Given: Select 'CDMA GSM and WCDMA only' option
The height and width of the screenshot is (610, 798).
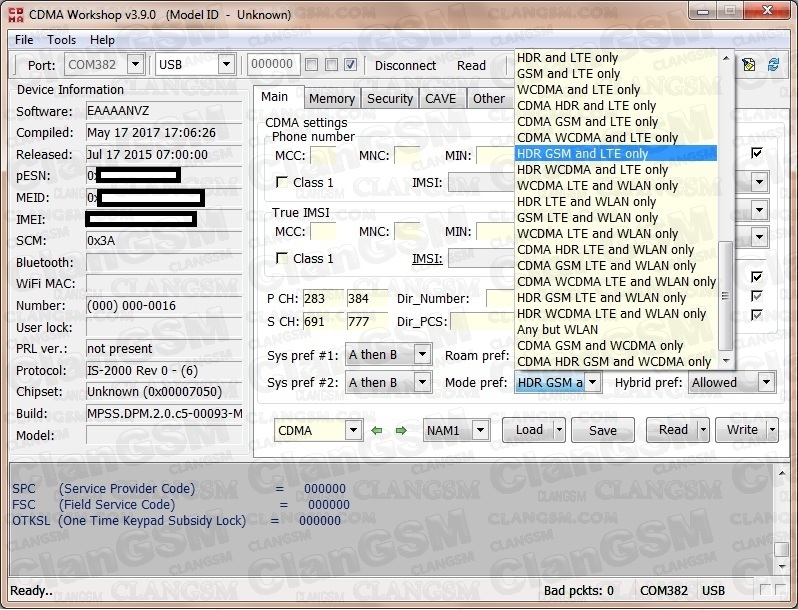Looking at the screenshot, I should coord(616,346).
